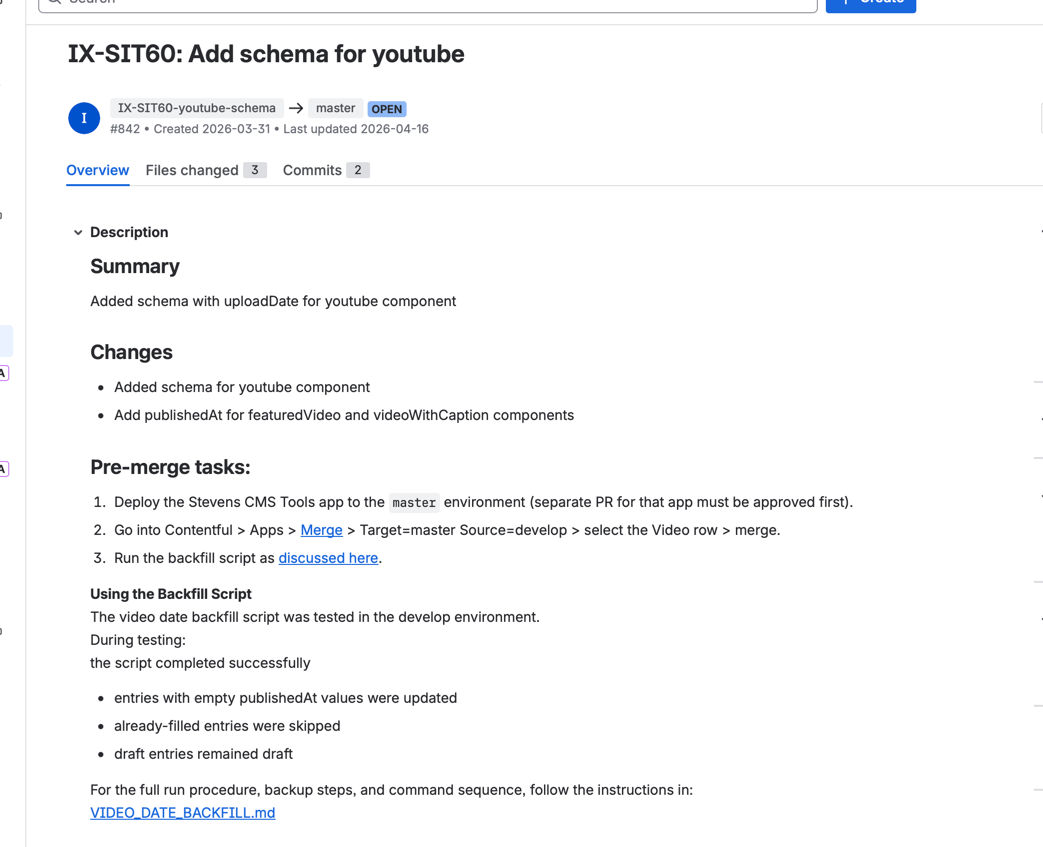
Task: Click into the Search input field
Action: 400,2
